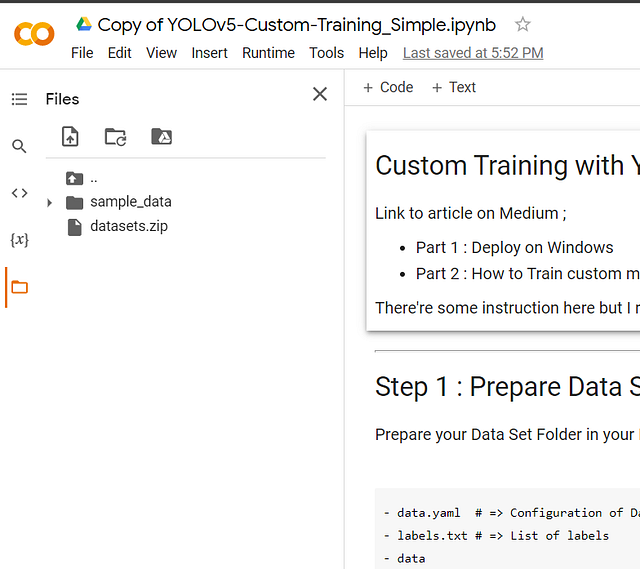The width and height of the screenshot is (640, 569).
Task: Star the notebook with the star icon
Action: [523, 25]
